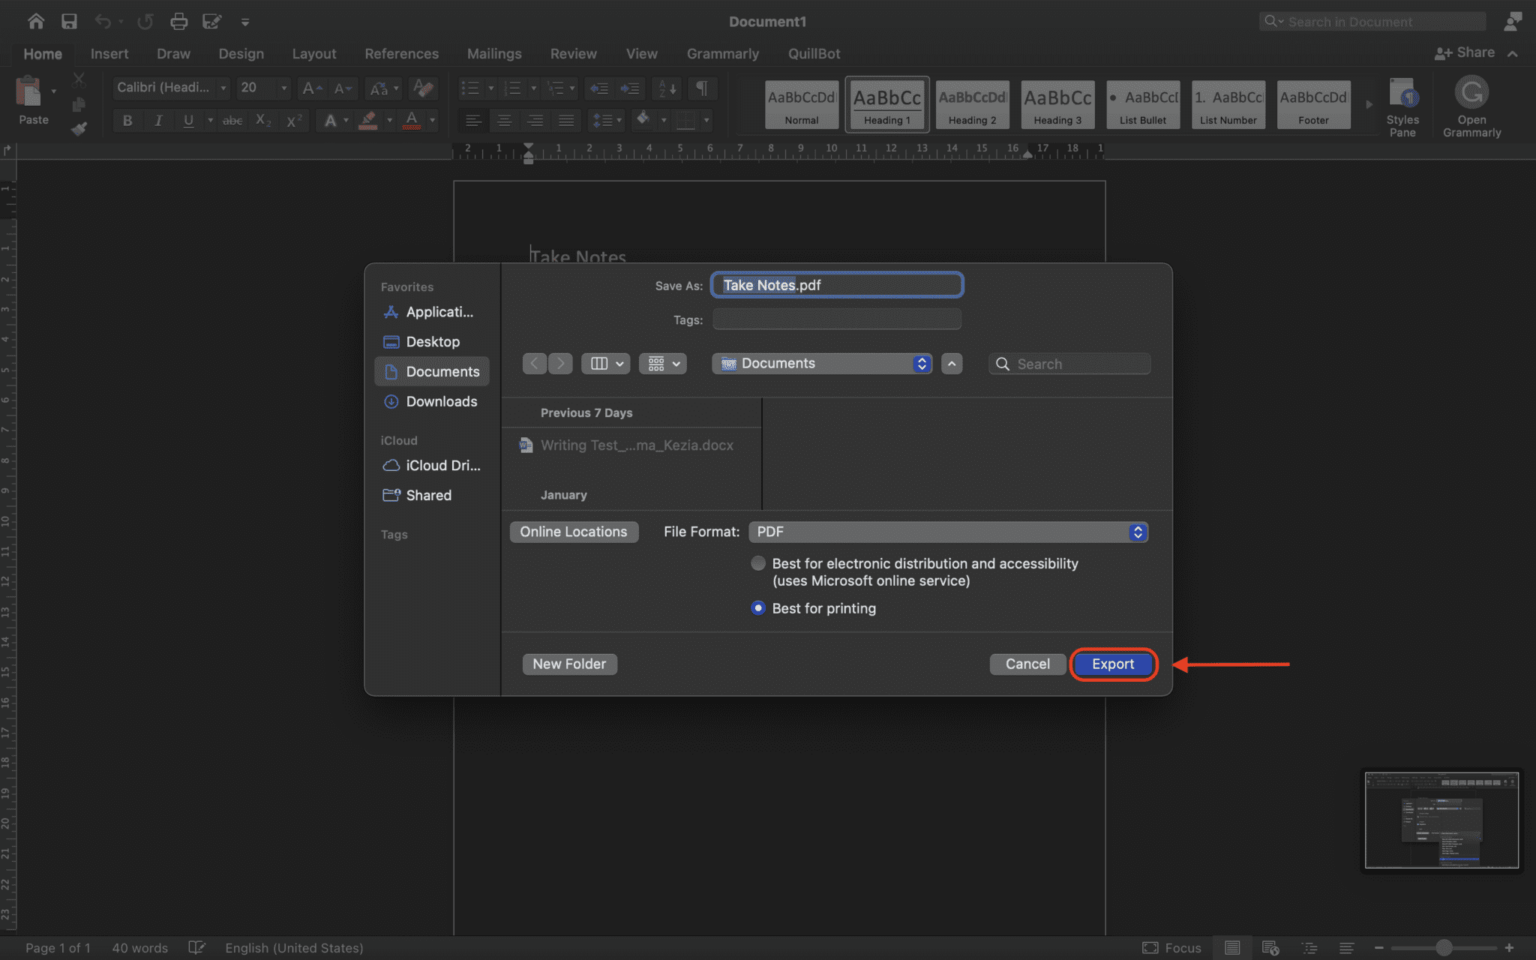Select the Format Painter tool
This screenshot has height=960, width=1536.
tap(78, 129)
